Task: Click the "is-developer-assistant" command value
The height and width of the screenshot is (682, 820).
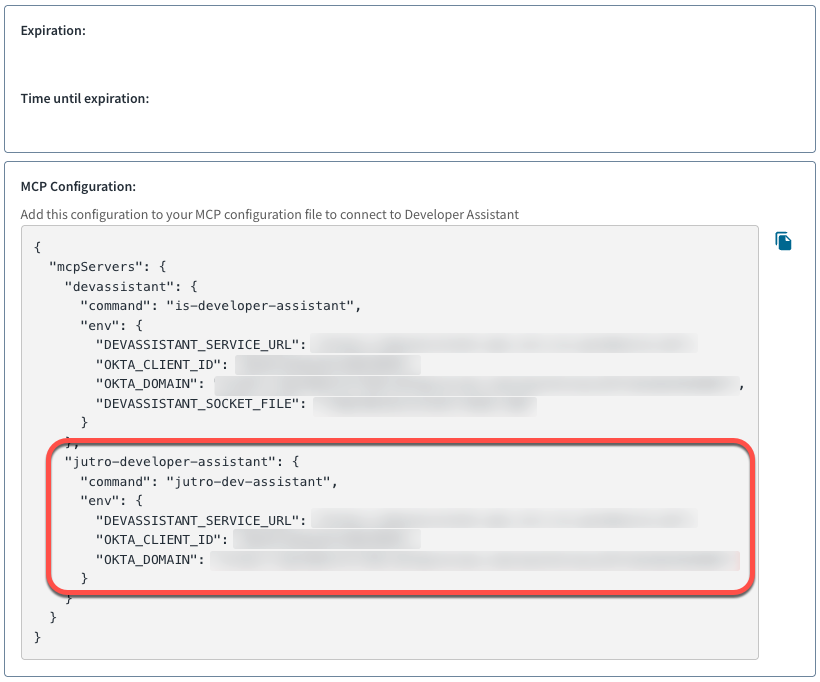Action: (x=260, y=306)
